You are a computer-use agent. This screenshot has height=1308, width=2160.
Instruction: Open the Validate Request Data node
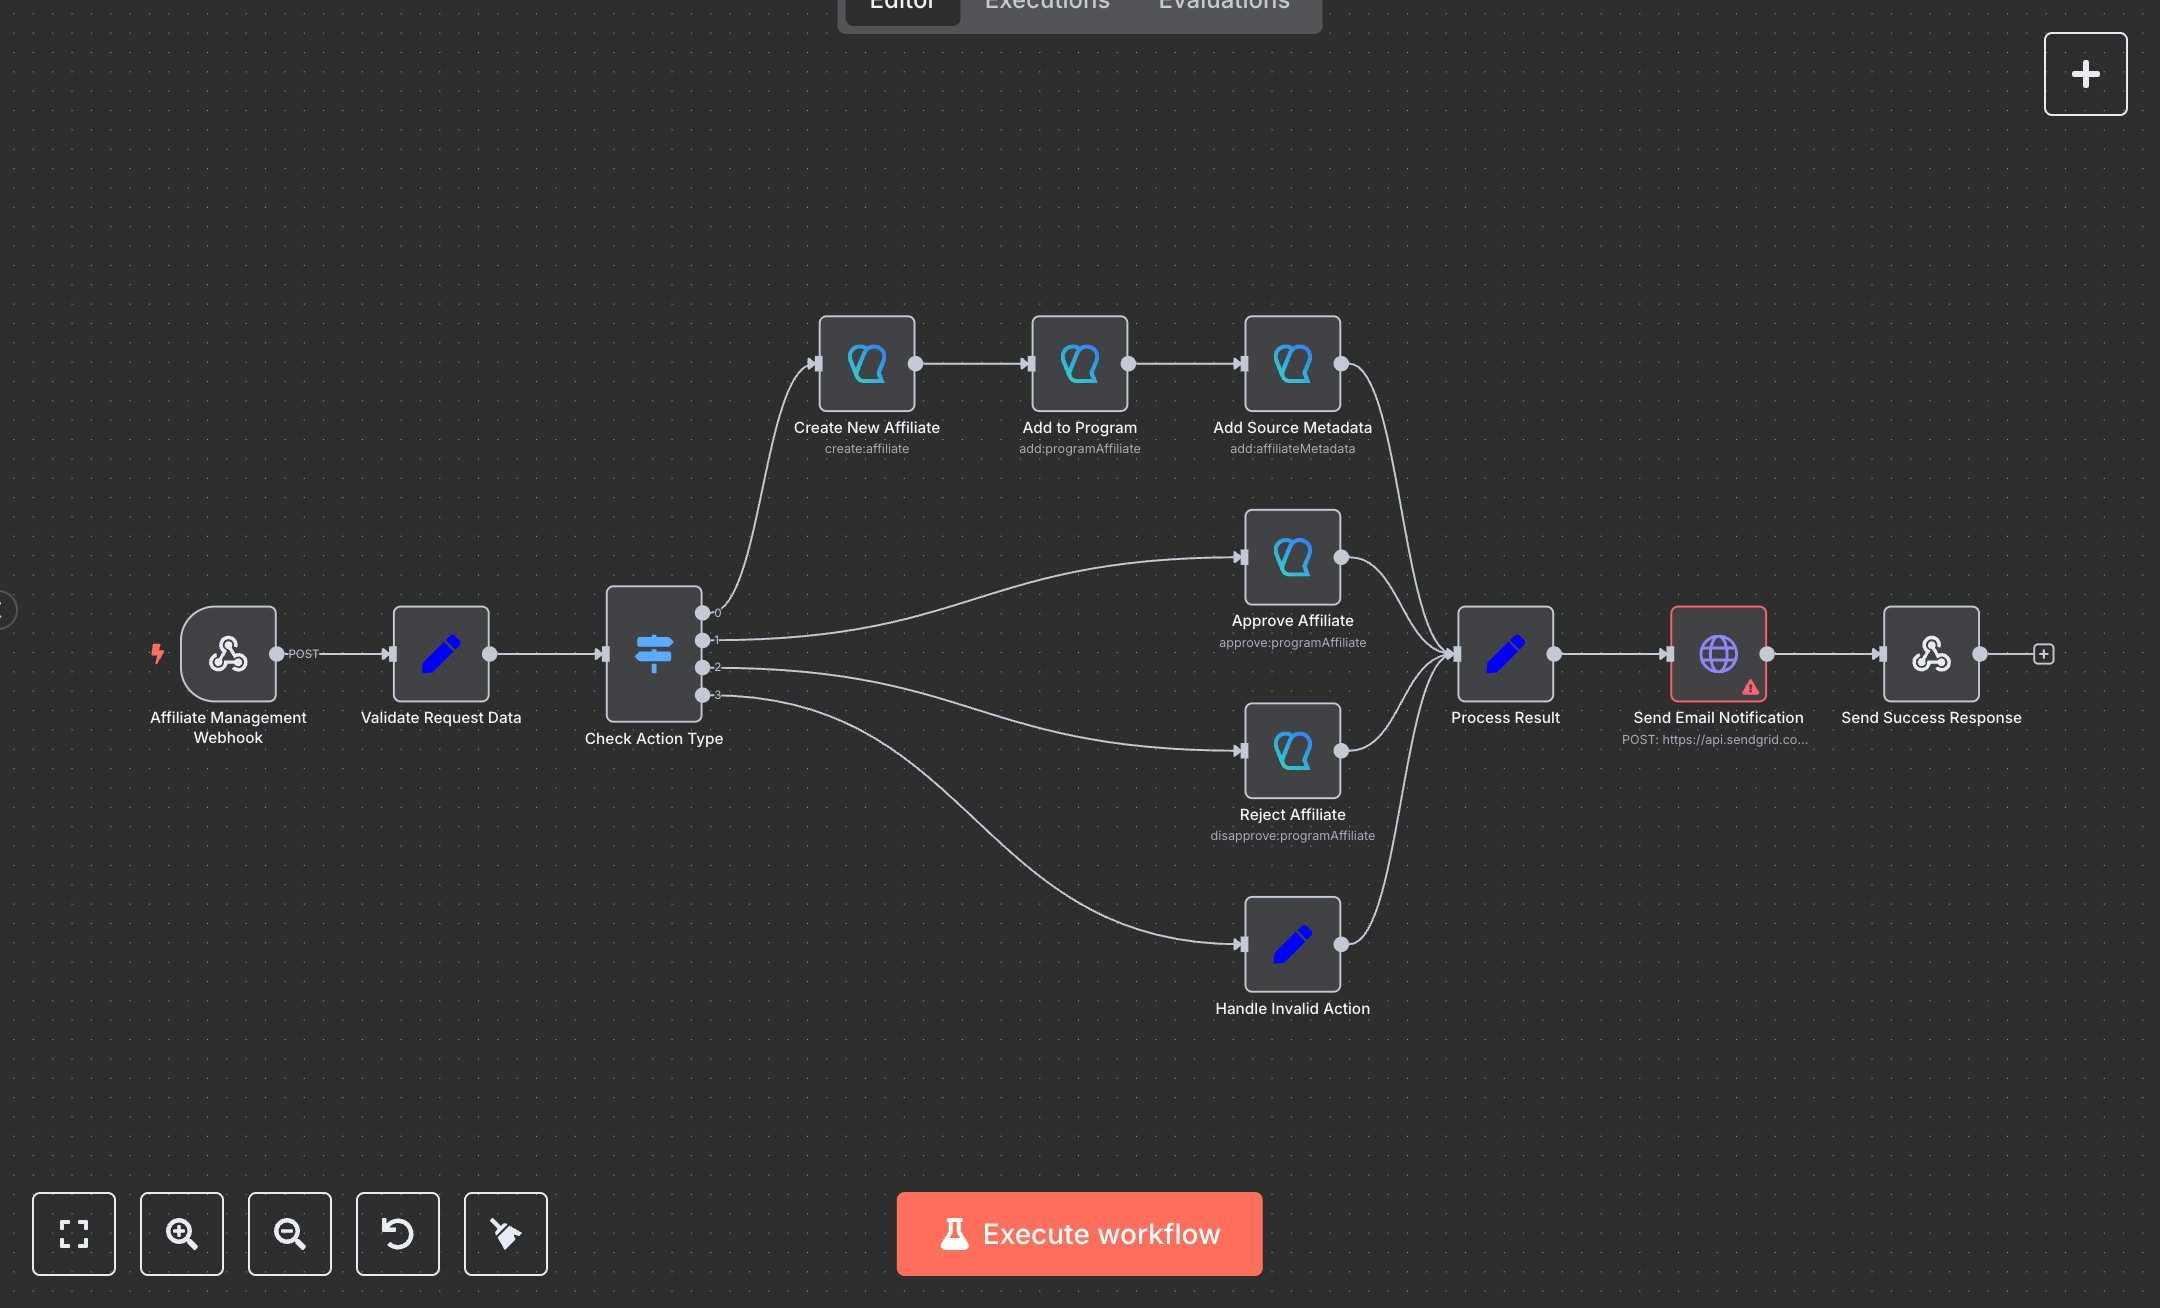click(441, 655)
